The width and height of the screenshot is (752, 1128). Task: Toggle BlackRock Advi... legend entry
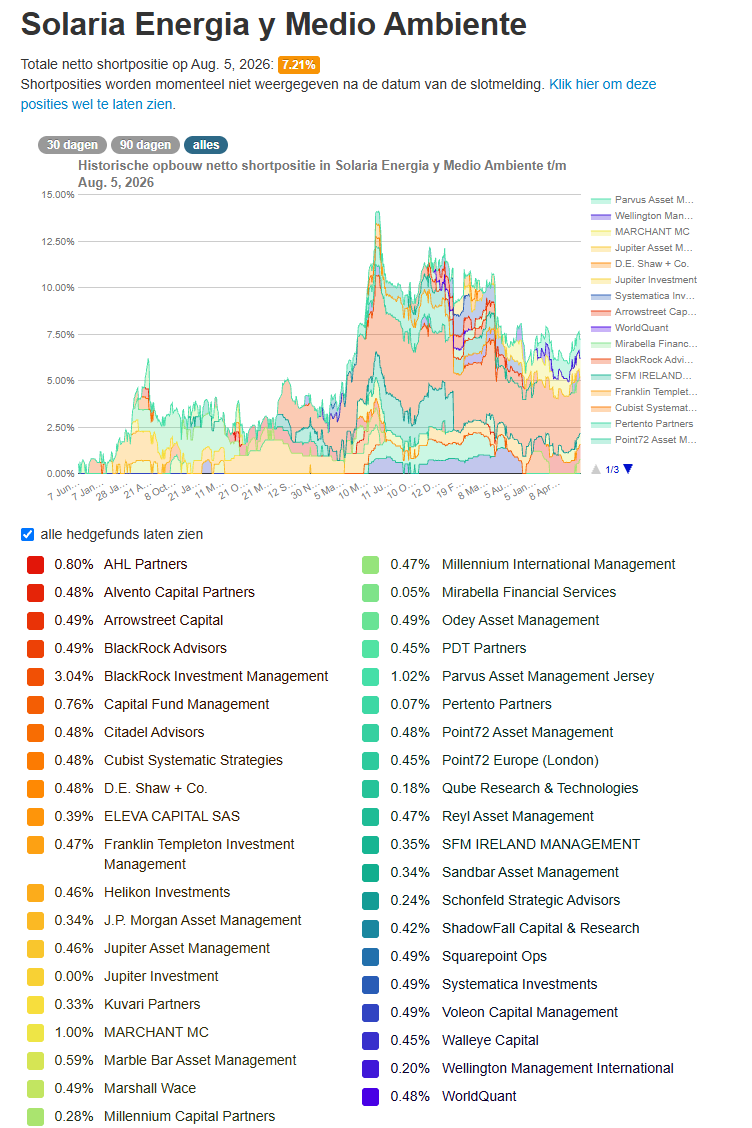pyautogui.click(x=642, y=360)
